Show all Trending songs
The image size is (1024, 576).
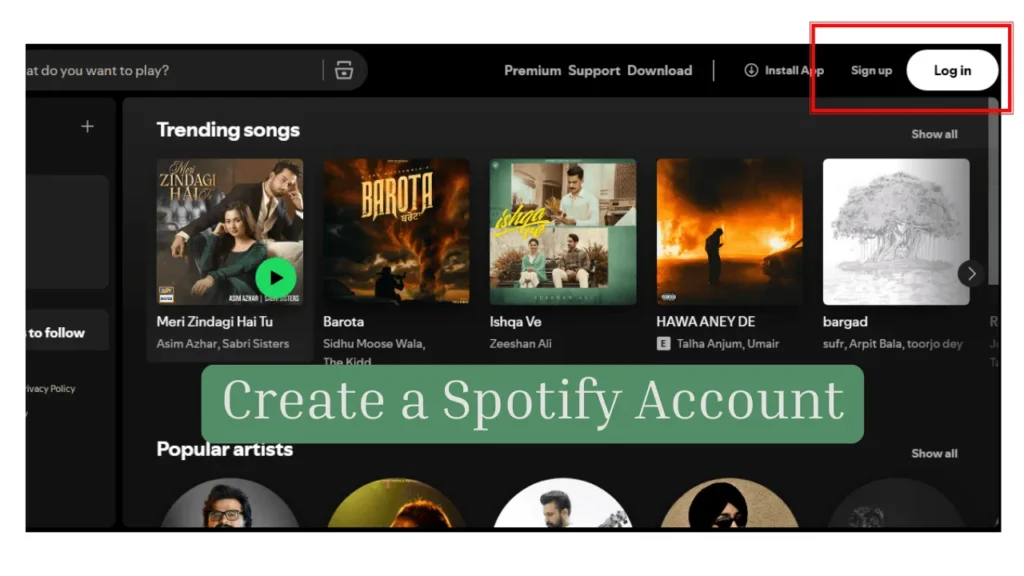(x=934, y=133)
